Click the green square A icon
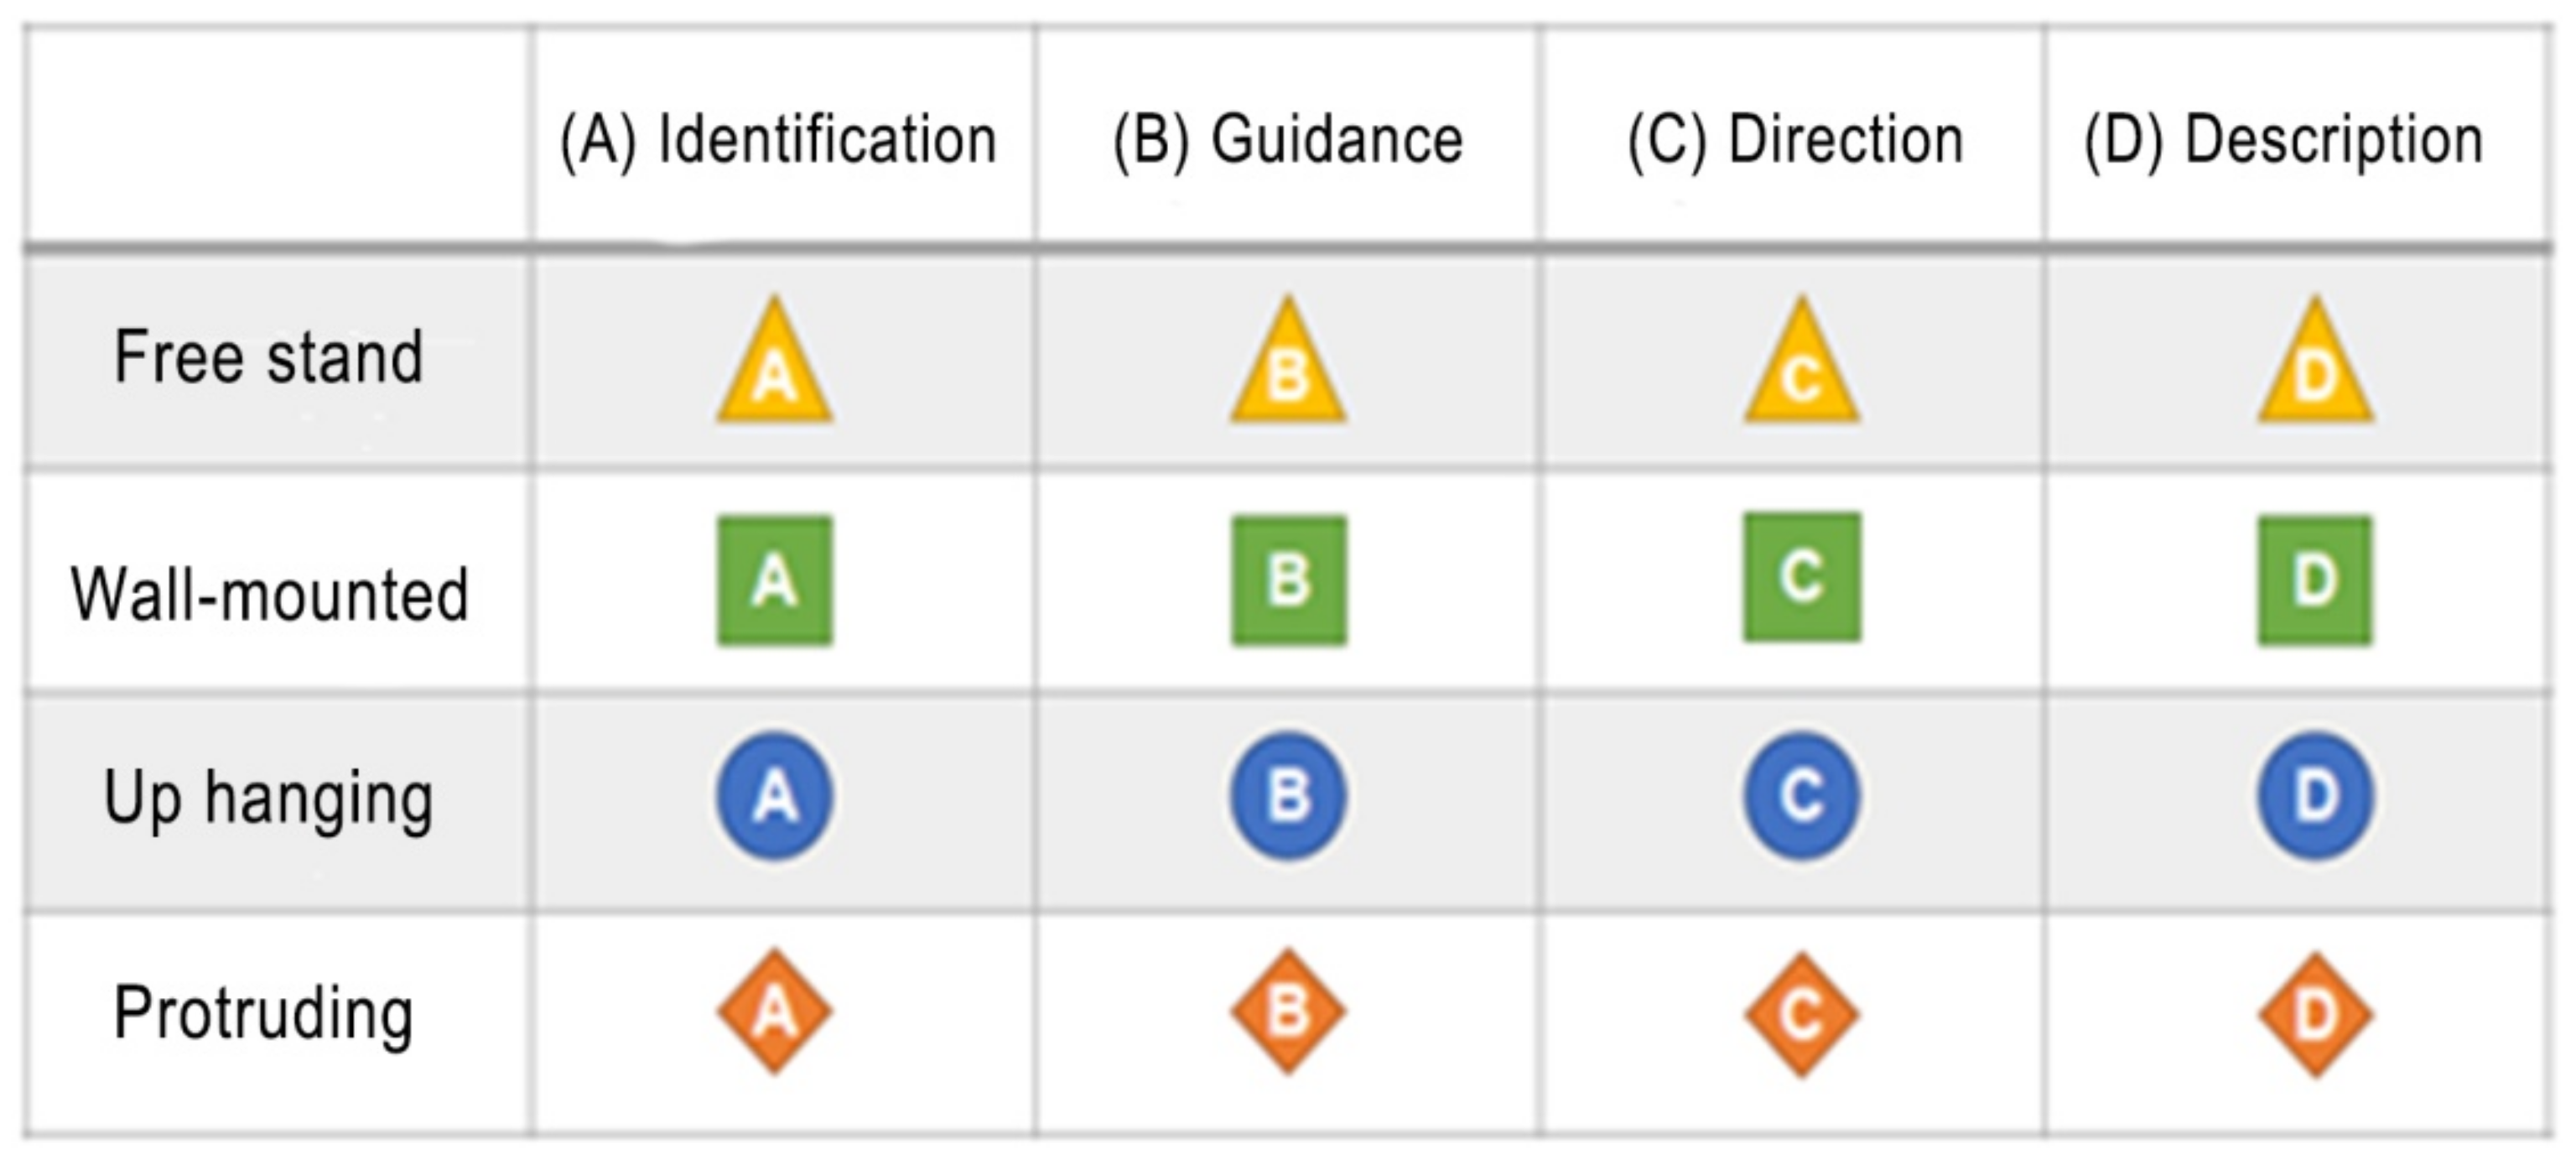 click(x=775, y=580)
